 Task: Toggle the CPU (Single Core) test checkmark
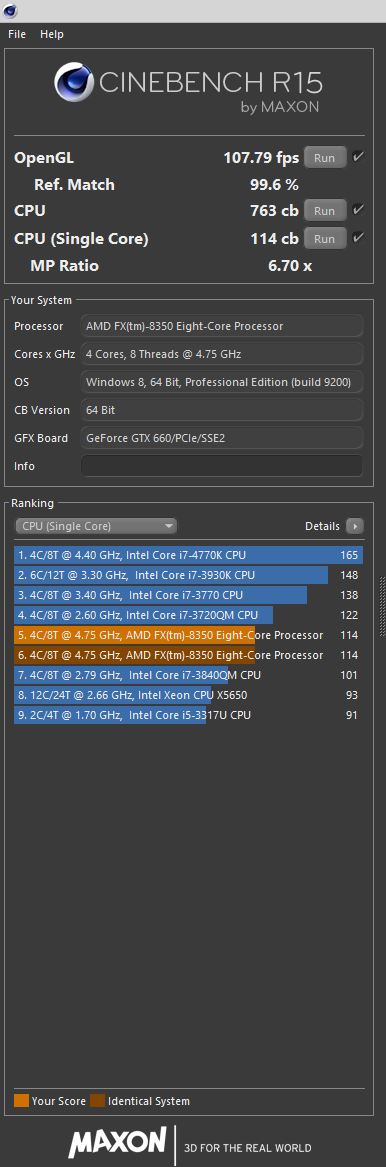coord(358,238)
